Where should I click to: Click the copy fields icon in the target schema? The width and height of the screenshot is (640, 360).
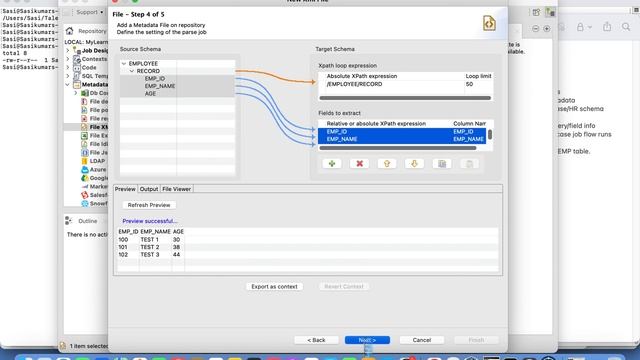(442, 164)
